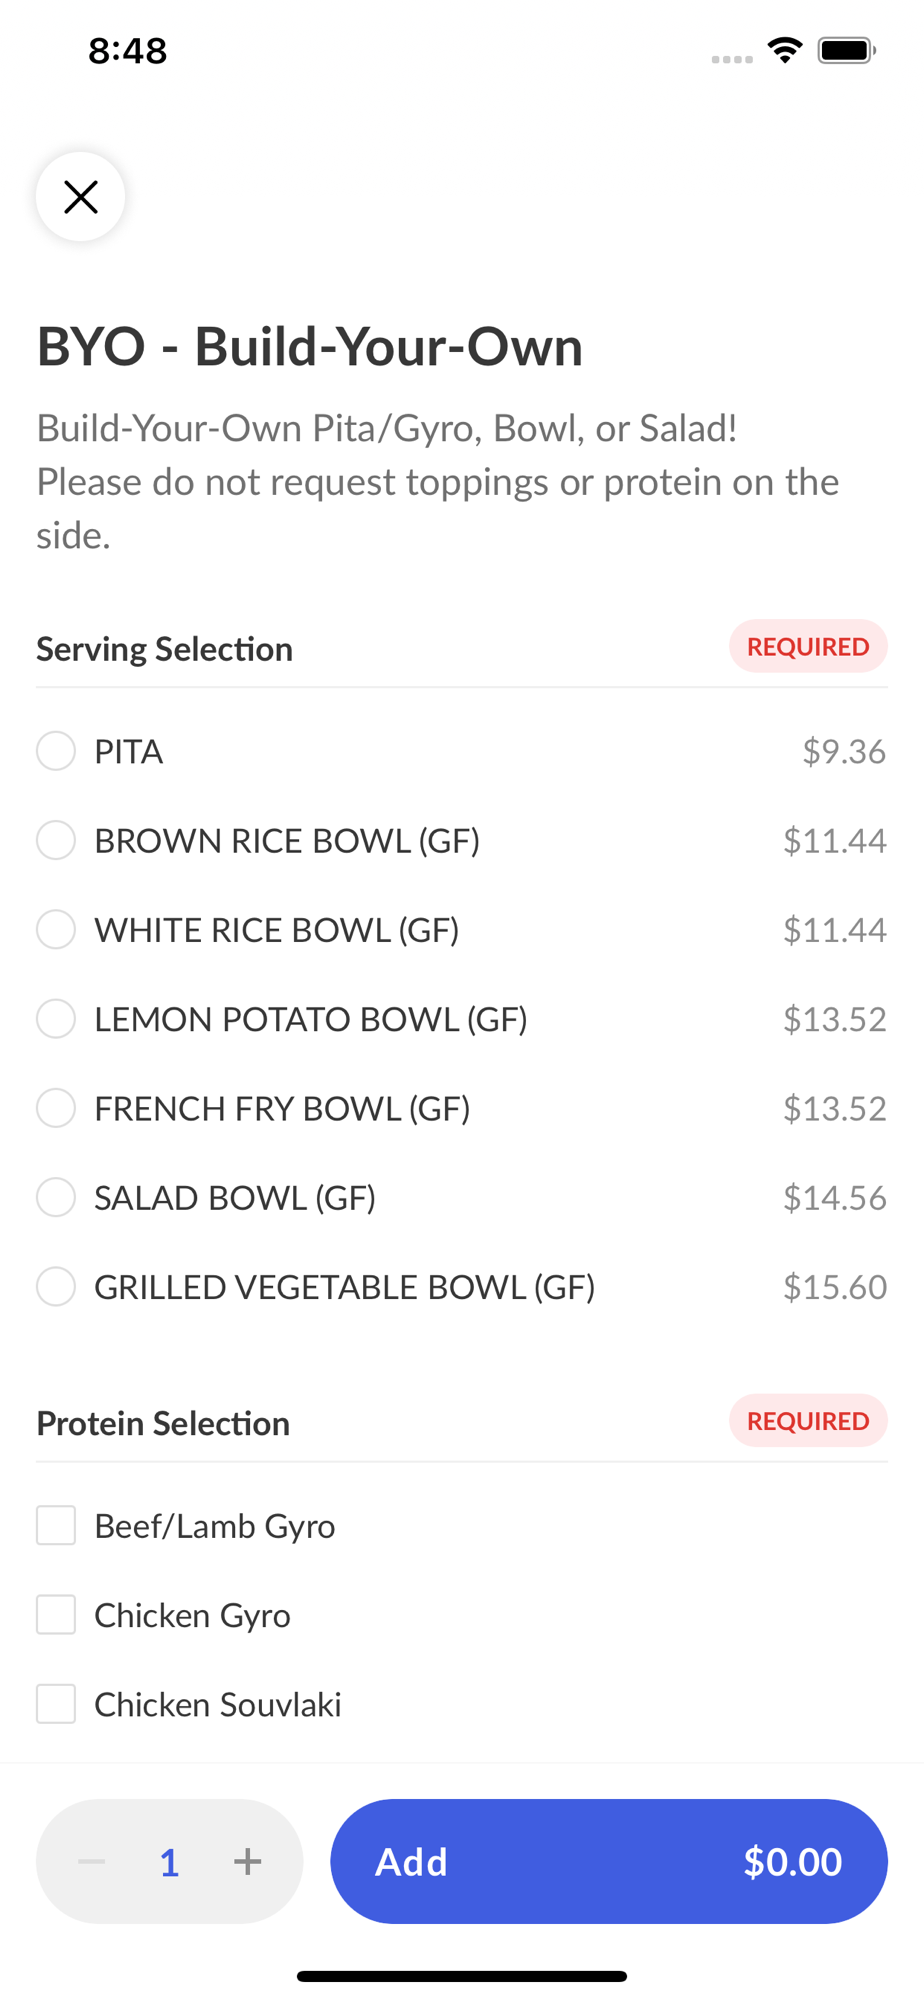
Task: Tap the plus quantity icon
Action: coord(247,1861)
